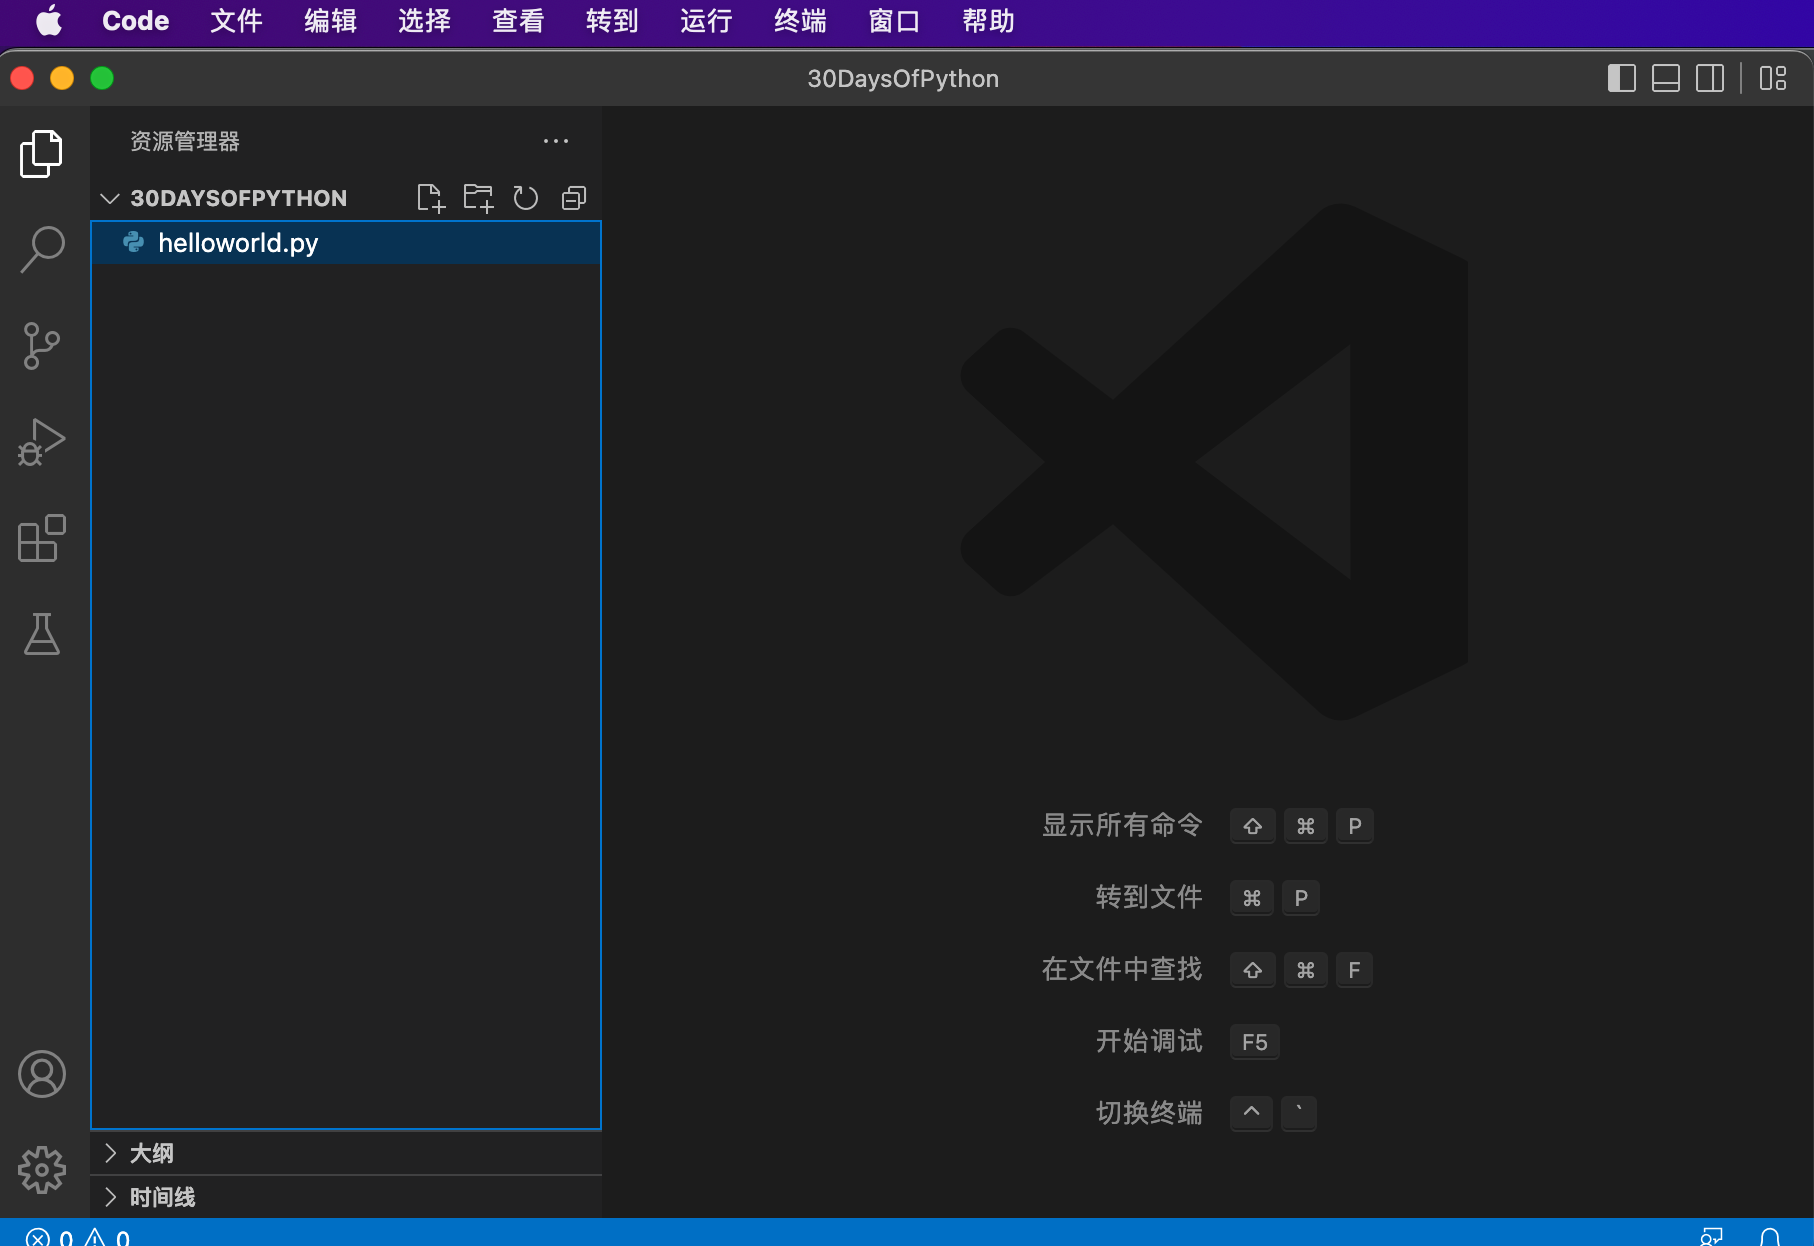Click 切换终端 shortcut hint
Image resolution: width=1814 pixels, height=1246 pixels.
1149,1113
